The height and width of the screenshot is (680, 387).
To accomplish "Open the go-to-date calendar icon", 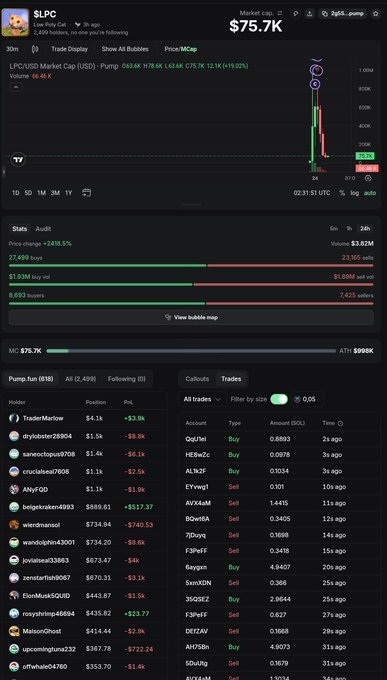I will pyautogui.click(x=86, y=193).
